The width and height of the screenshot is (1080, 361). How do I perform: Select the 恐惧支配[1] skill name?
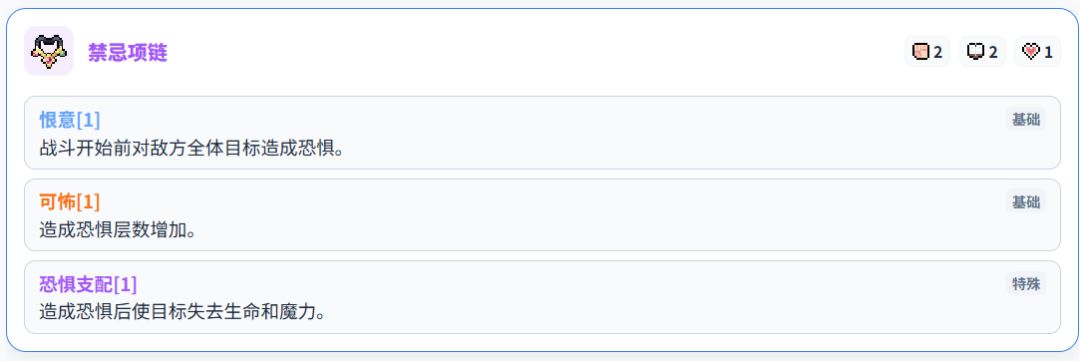[88, 284]
